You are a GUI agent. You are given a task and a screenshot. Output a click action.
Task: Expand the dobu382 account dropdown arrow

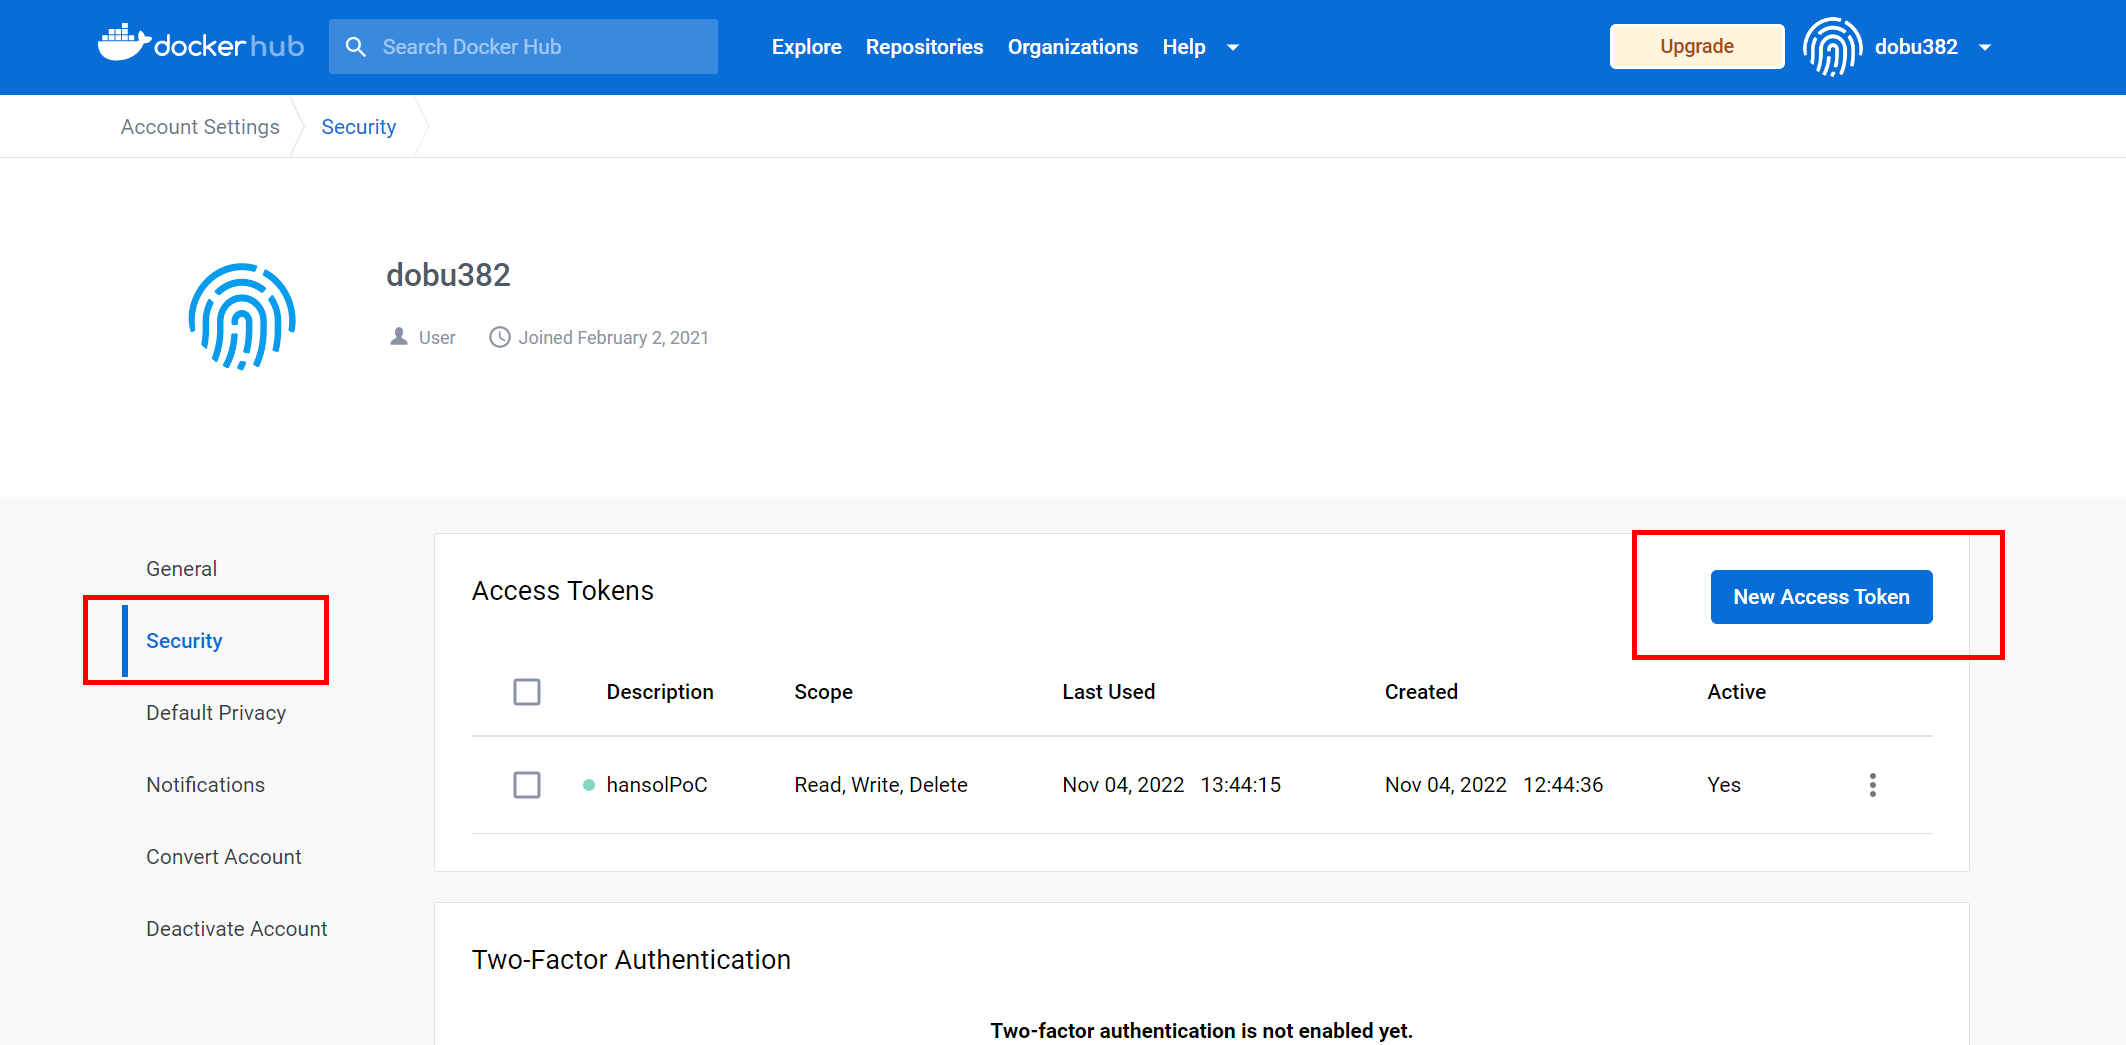[x=1985, y=48]
